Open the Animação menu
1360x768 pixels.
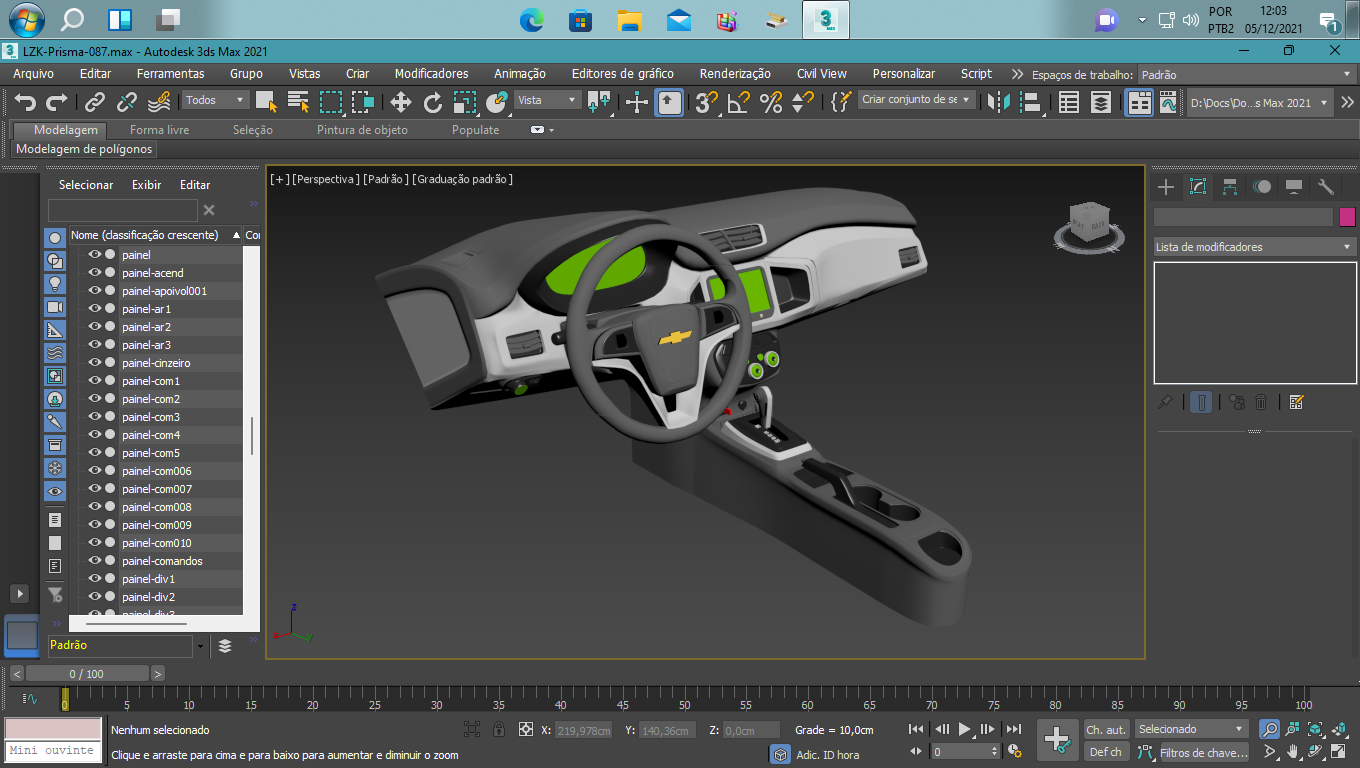coord(520,74)
